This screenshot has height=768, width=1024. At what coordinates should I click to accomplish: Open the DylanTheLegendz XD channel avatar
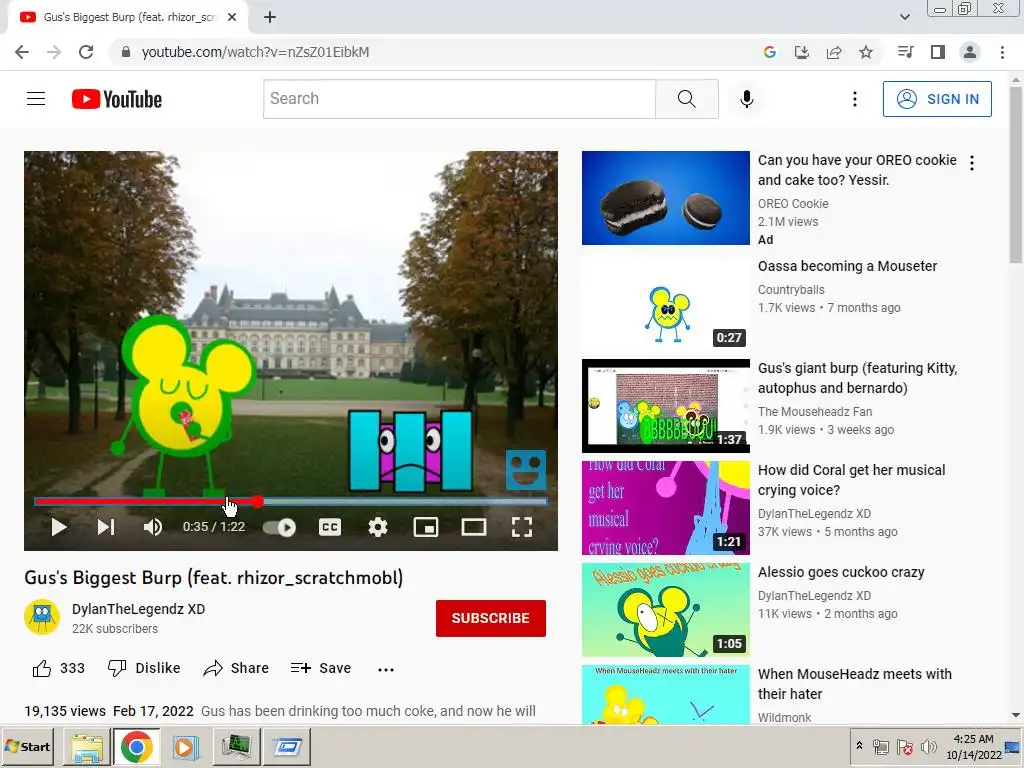coord(42,616)
